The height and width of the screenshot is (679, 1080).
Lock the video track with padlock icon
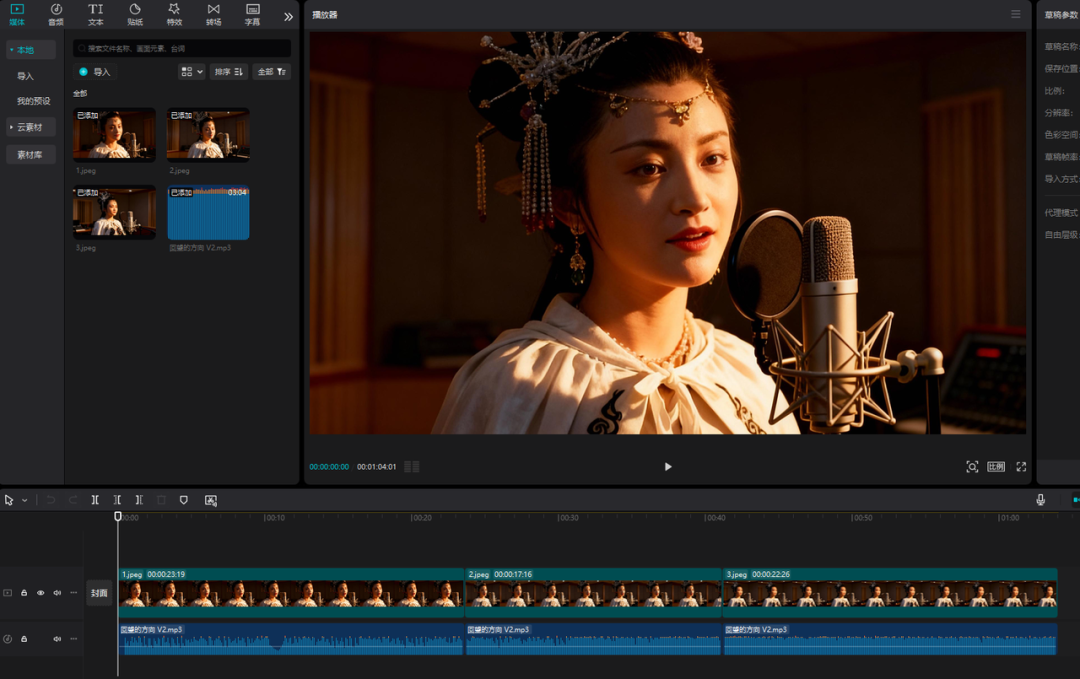point(24,593)
